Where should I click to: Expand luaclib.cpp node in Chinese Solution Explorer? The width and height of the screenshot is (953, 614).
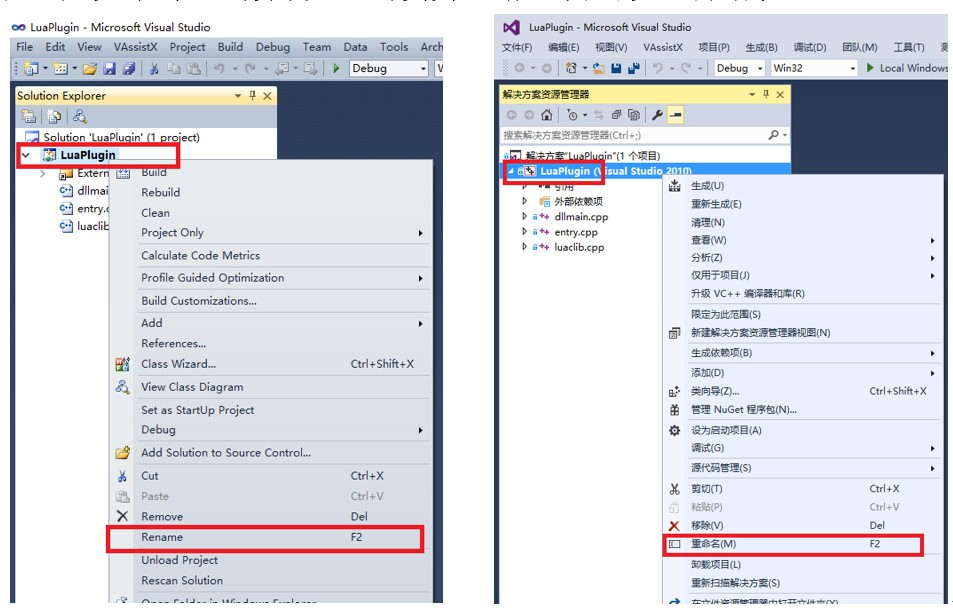coord(525,247)
